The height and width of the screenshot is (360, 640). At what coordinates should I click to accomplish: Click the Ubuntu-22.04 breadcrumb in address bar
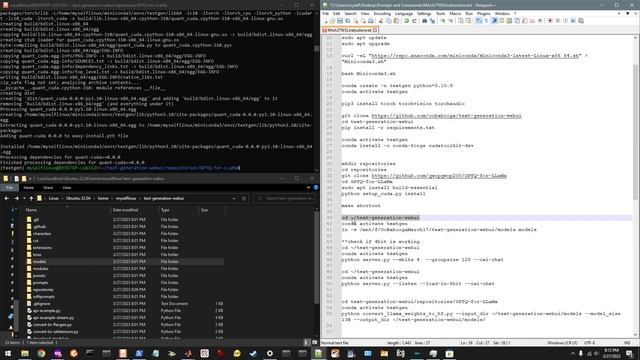point(78,198)
